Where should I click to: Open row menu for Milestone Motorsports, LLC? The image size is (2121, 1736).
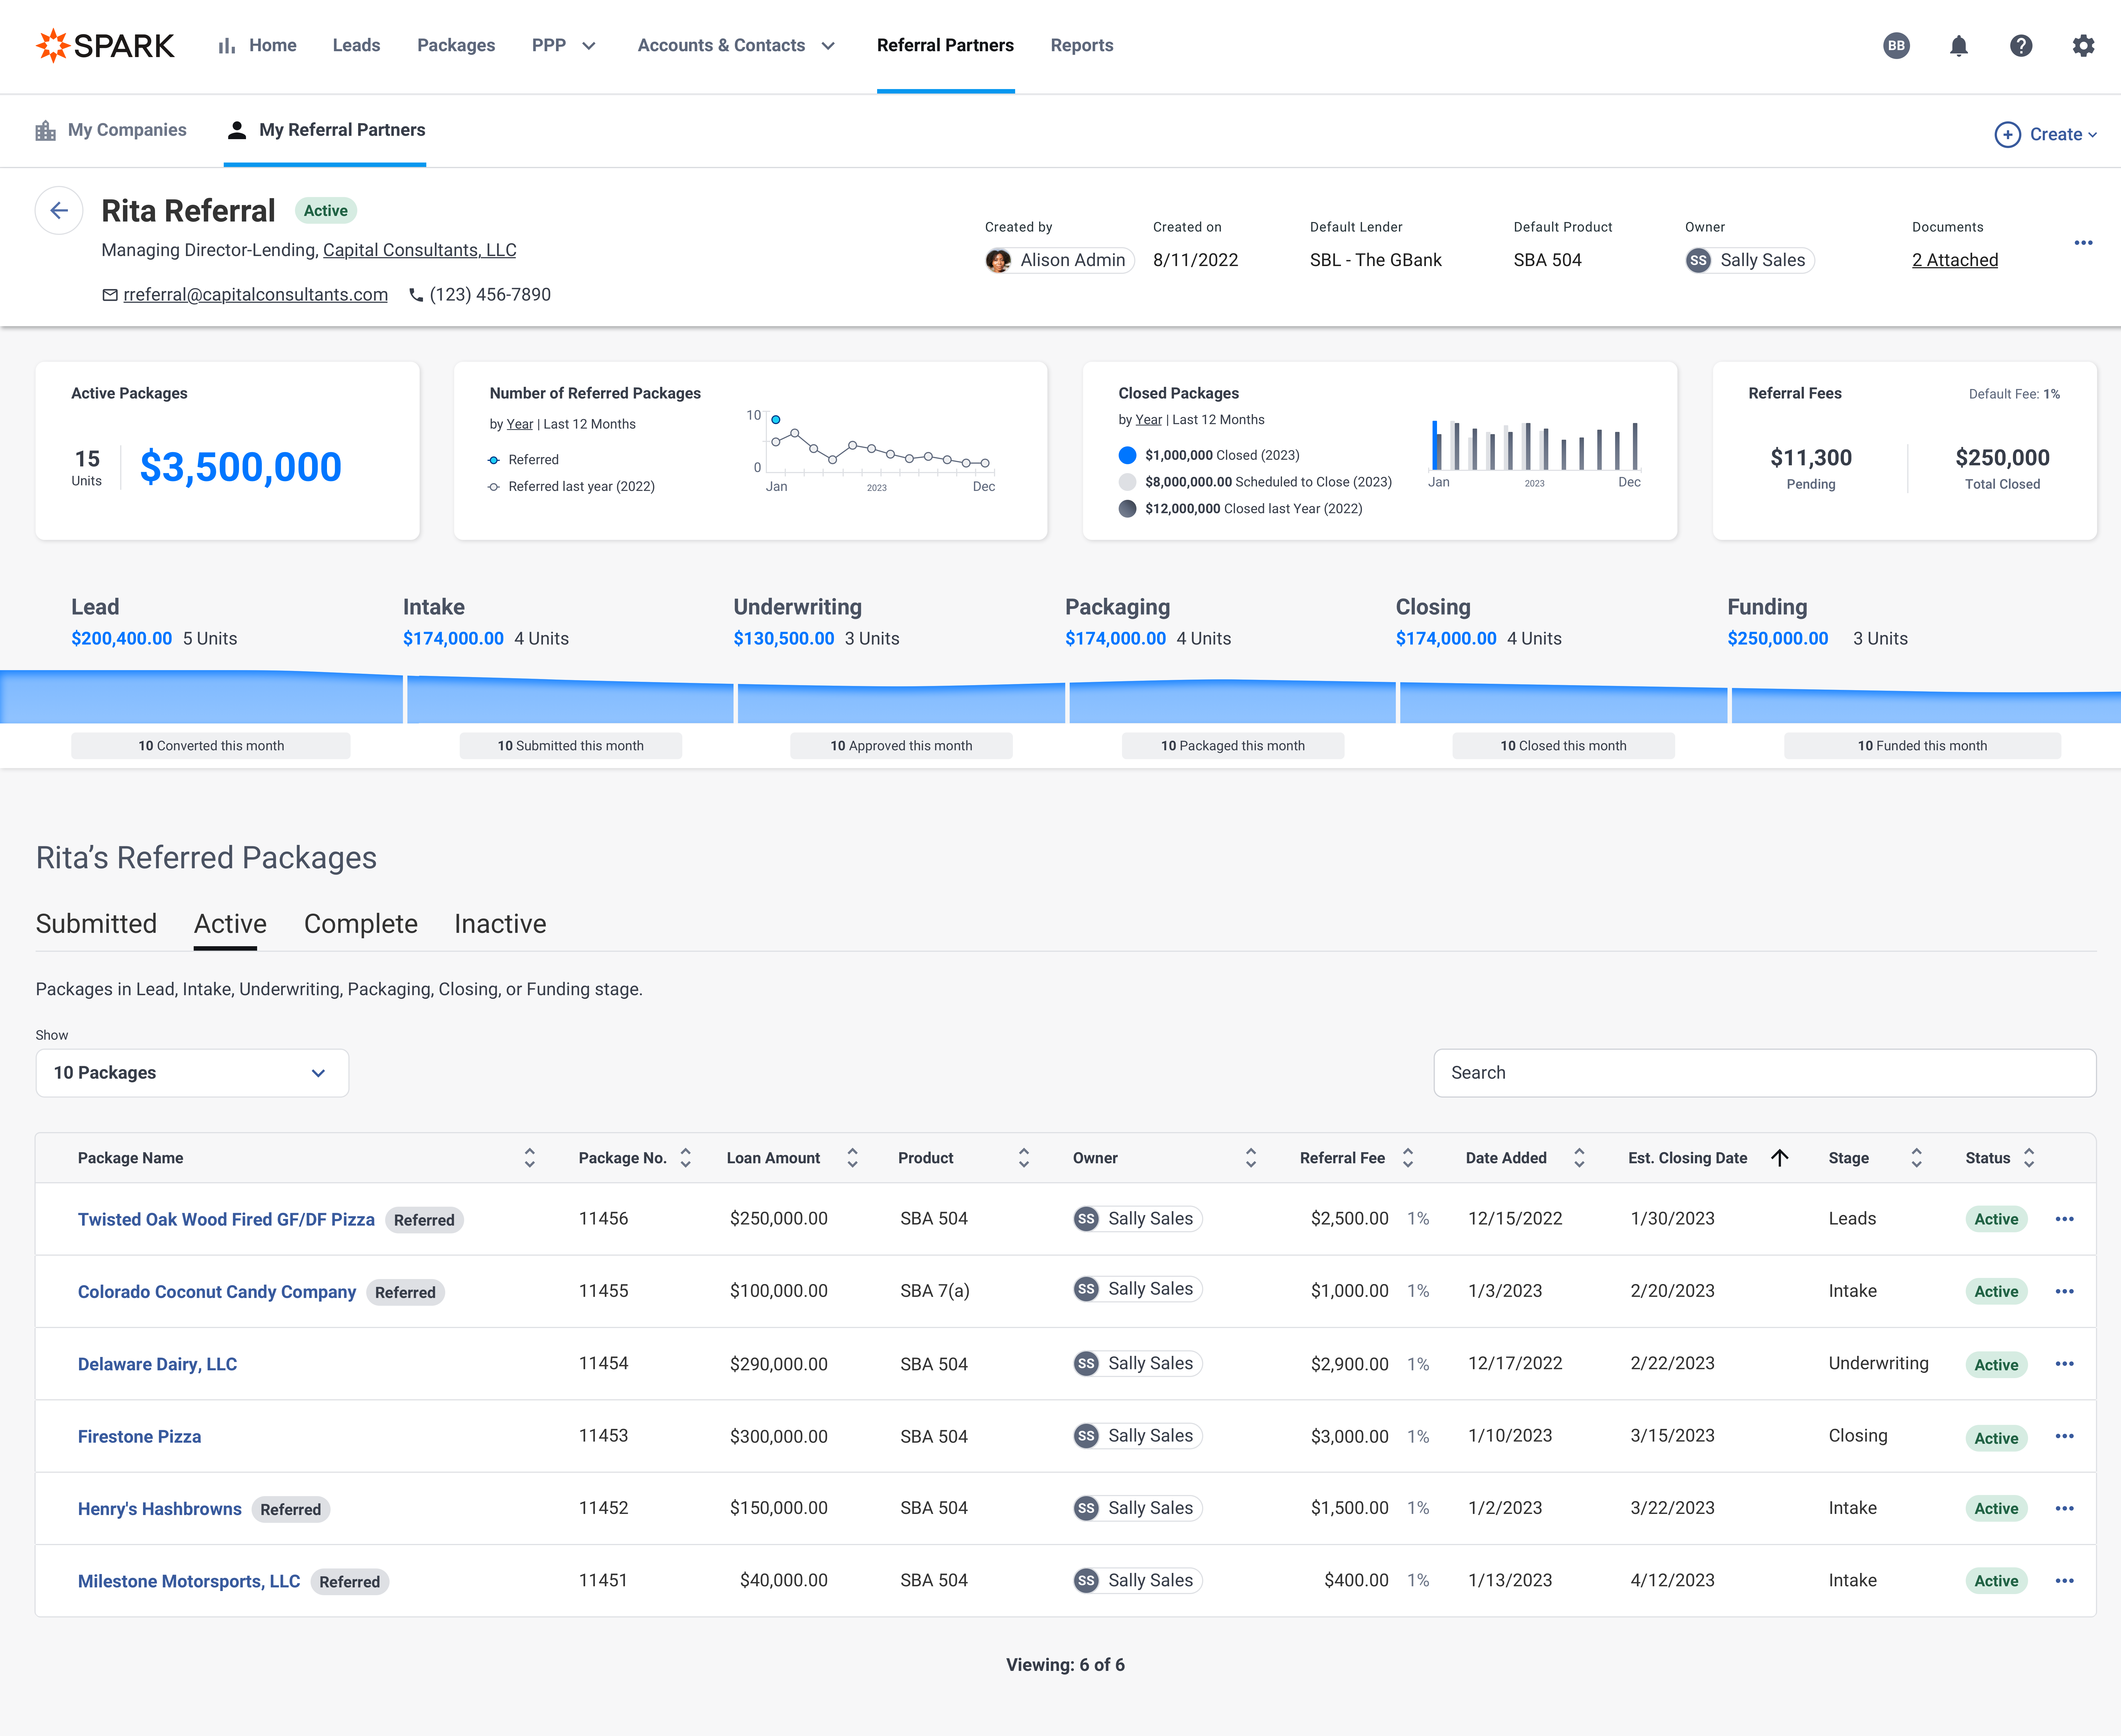(x=2064, y=1581)
